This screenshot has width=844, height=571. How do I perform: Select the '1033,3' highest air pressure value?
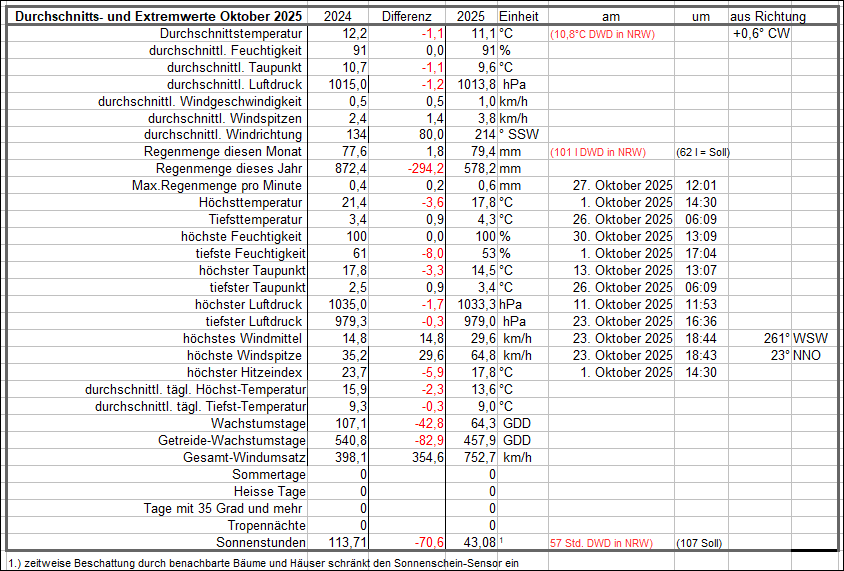click(475, 304)
